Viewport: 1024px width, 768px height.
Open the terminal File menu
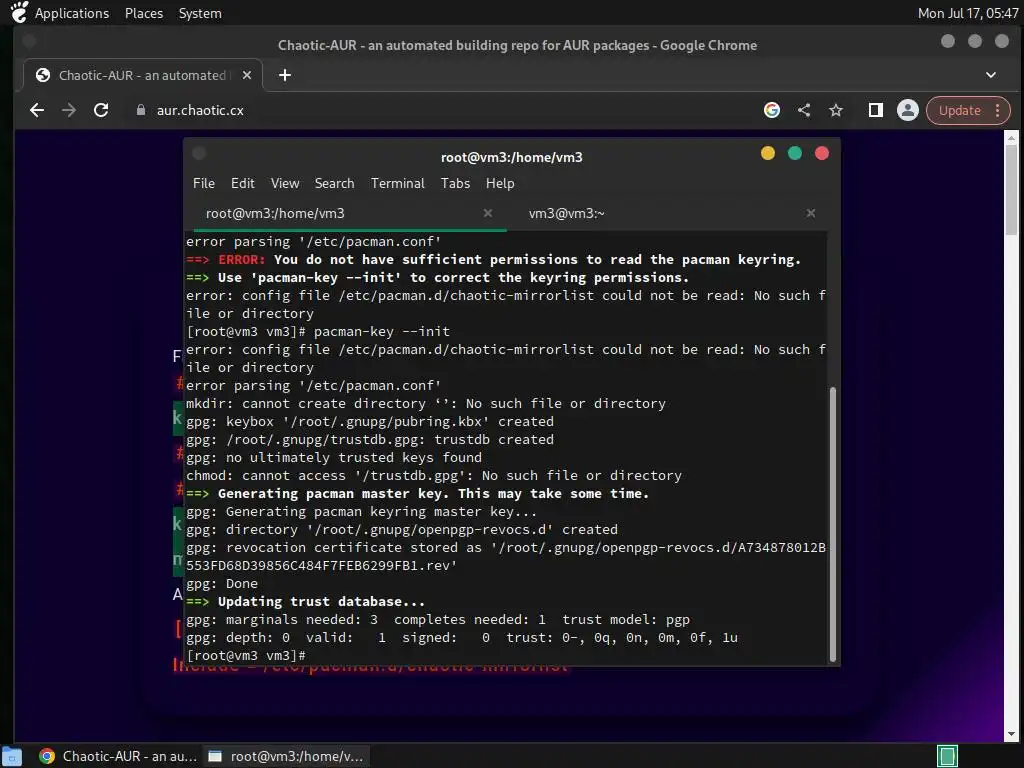pos(204,184)
